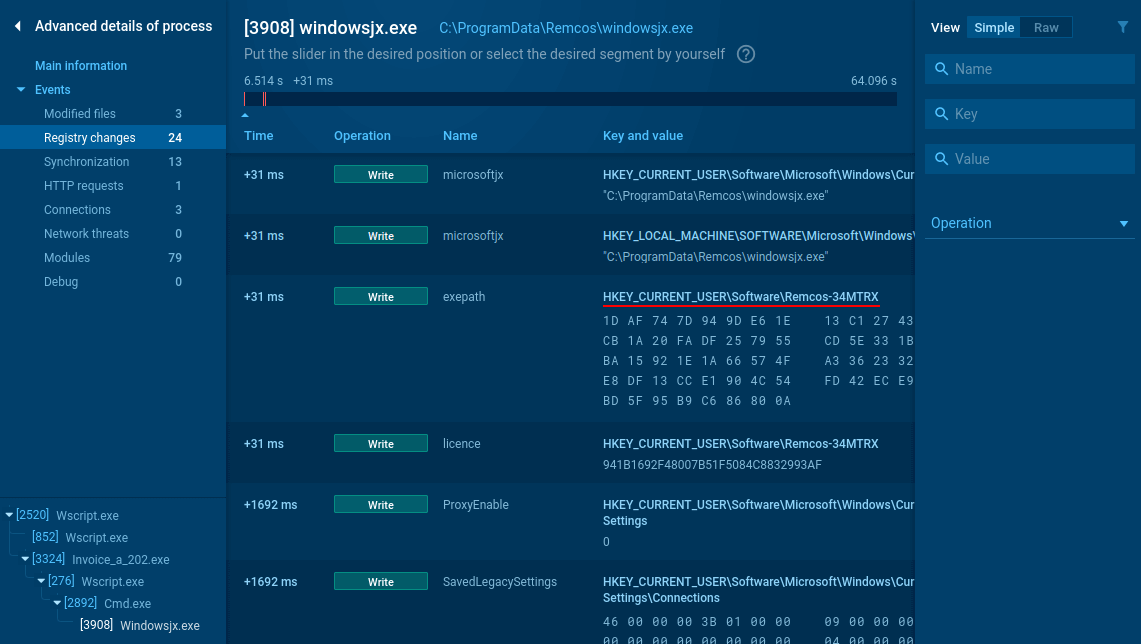Click the filter funnel icon
Image resolution: width=1141 pixels, height=644 pixels.
(x=1123, y=27)
